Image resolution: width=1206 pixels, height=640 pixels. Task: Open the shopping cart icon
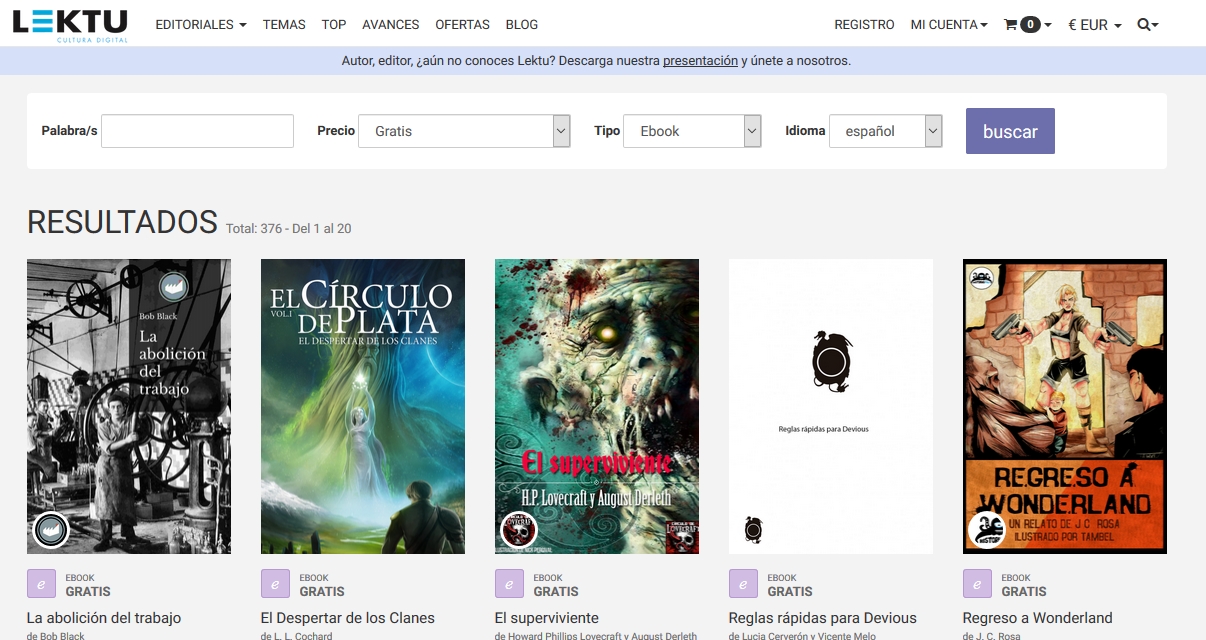click(1027, 25)
